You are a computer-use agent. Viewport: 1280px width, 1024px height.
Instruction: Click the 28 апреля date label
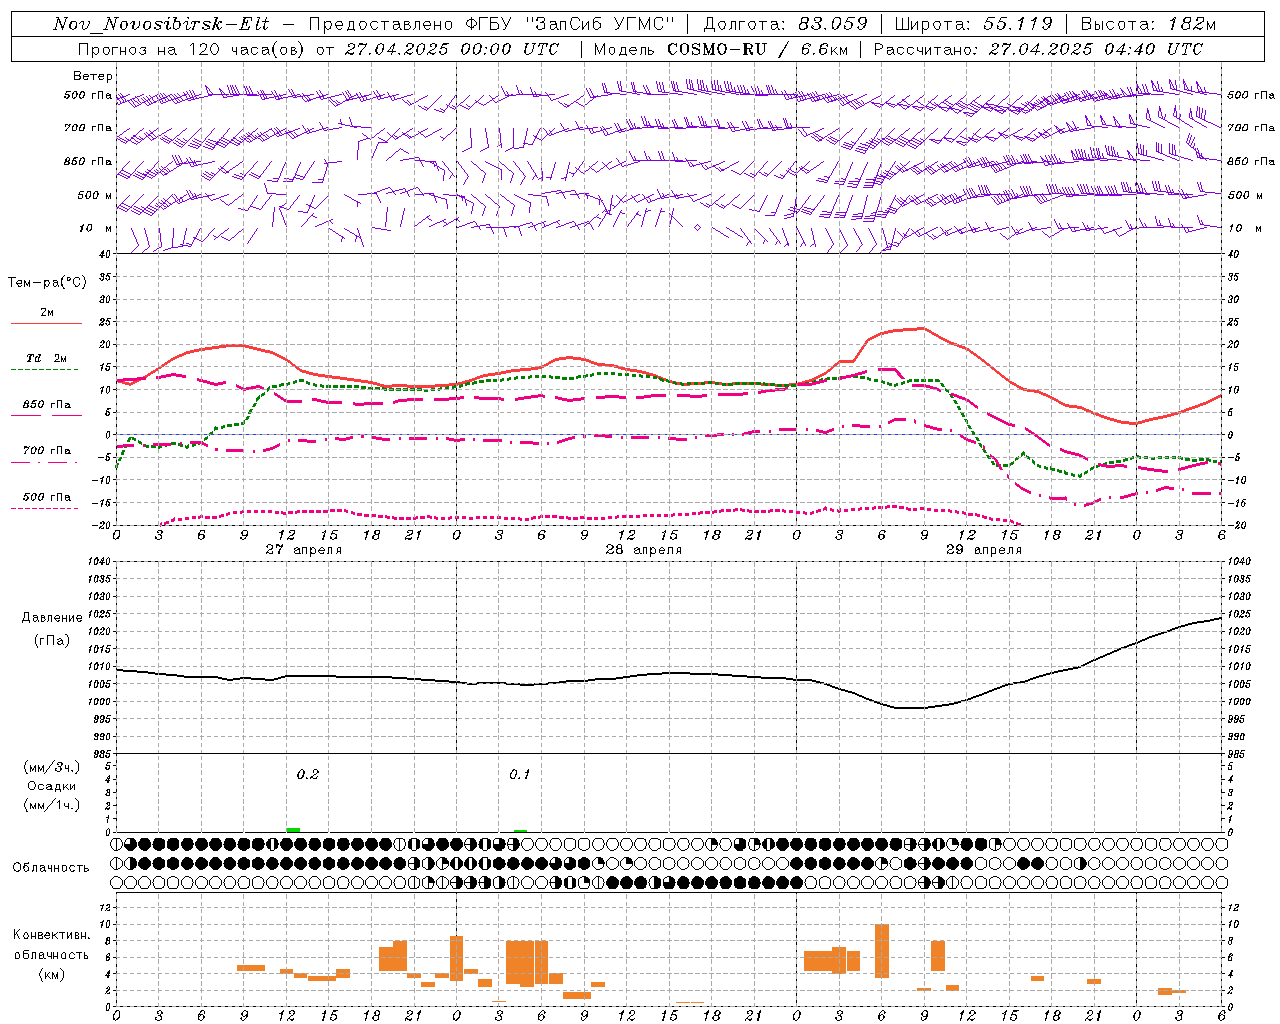[644, 550]
